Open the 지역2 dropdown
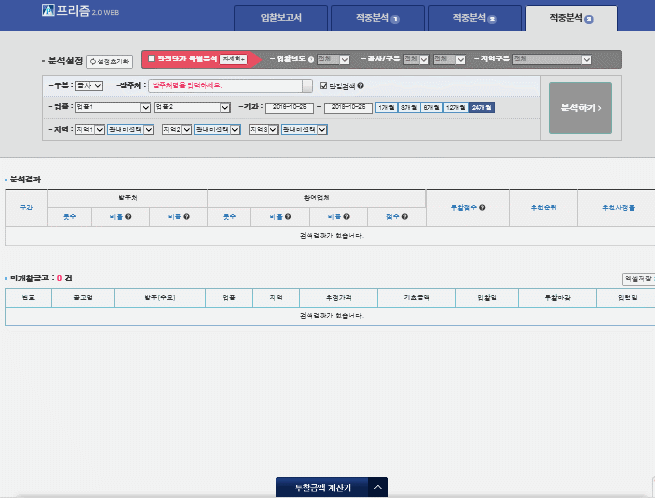655x498 pixels. 177,130
